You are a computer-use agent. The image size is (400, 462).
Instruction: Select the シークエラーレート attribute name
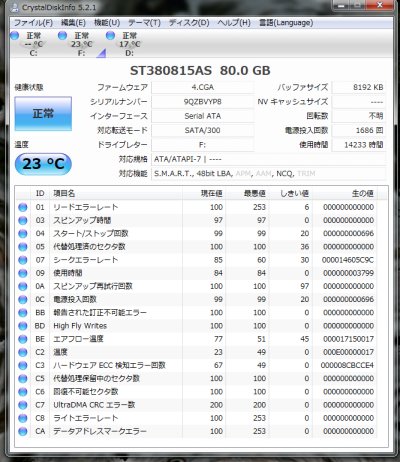(x=86, y=260)
